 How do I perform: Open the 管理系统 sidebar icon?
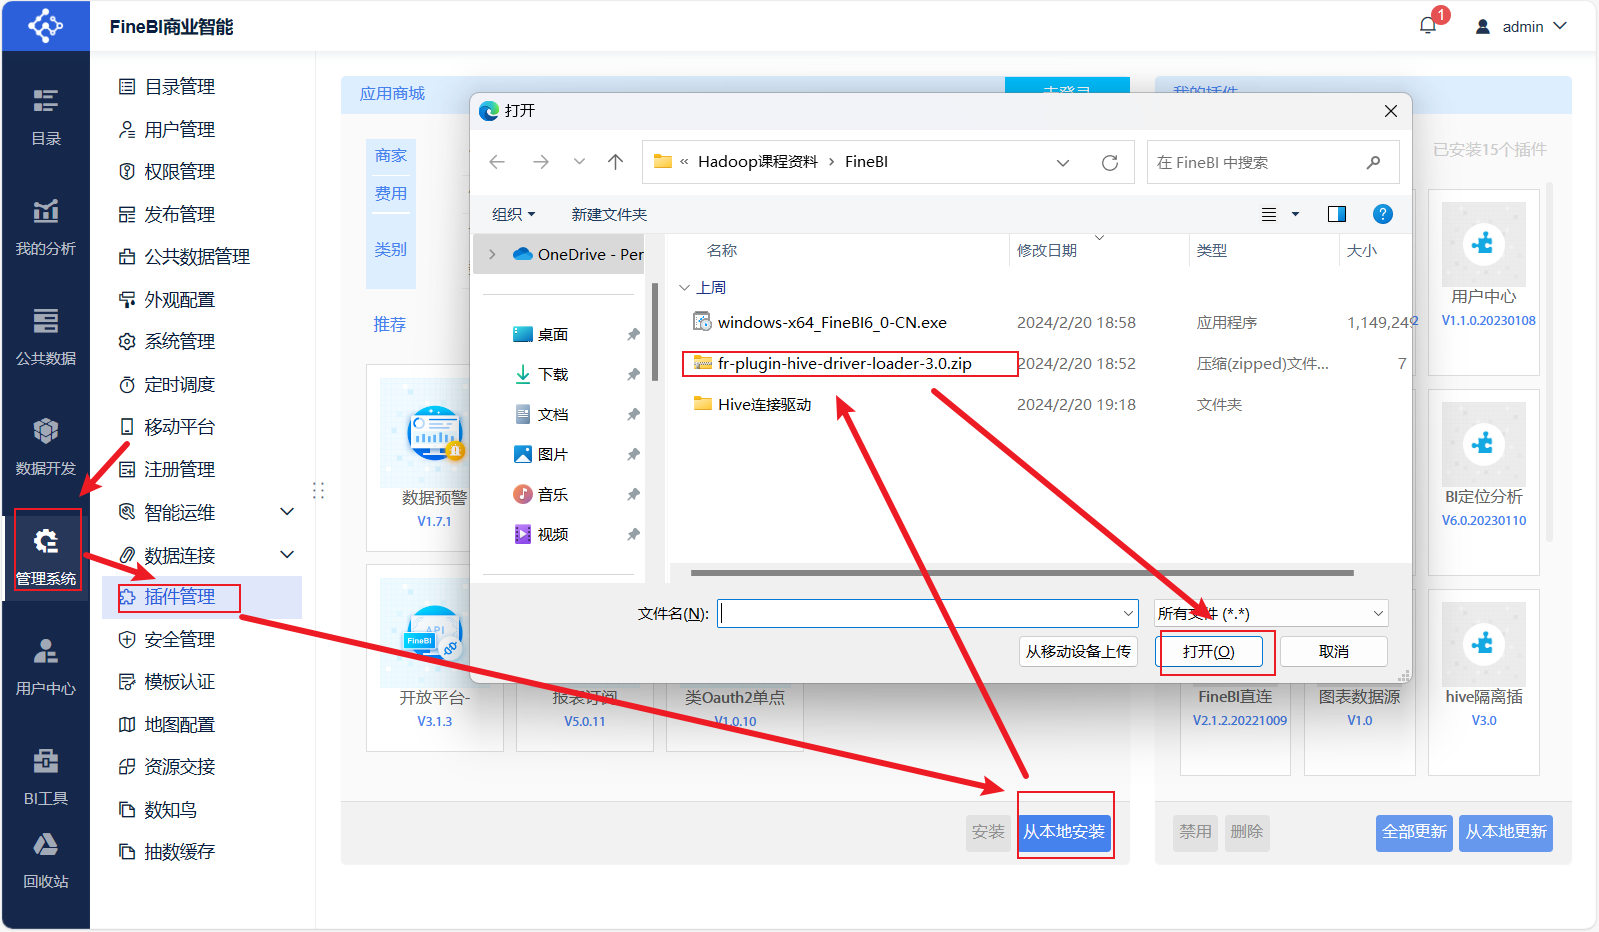(46, 554)
